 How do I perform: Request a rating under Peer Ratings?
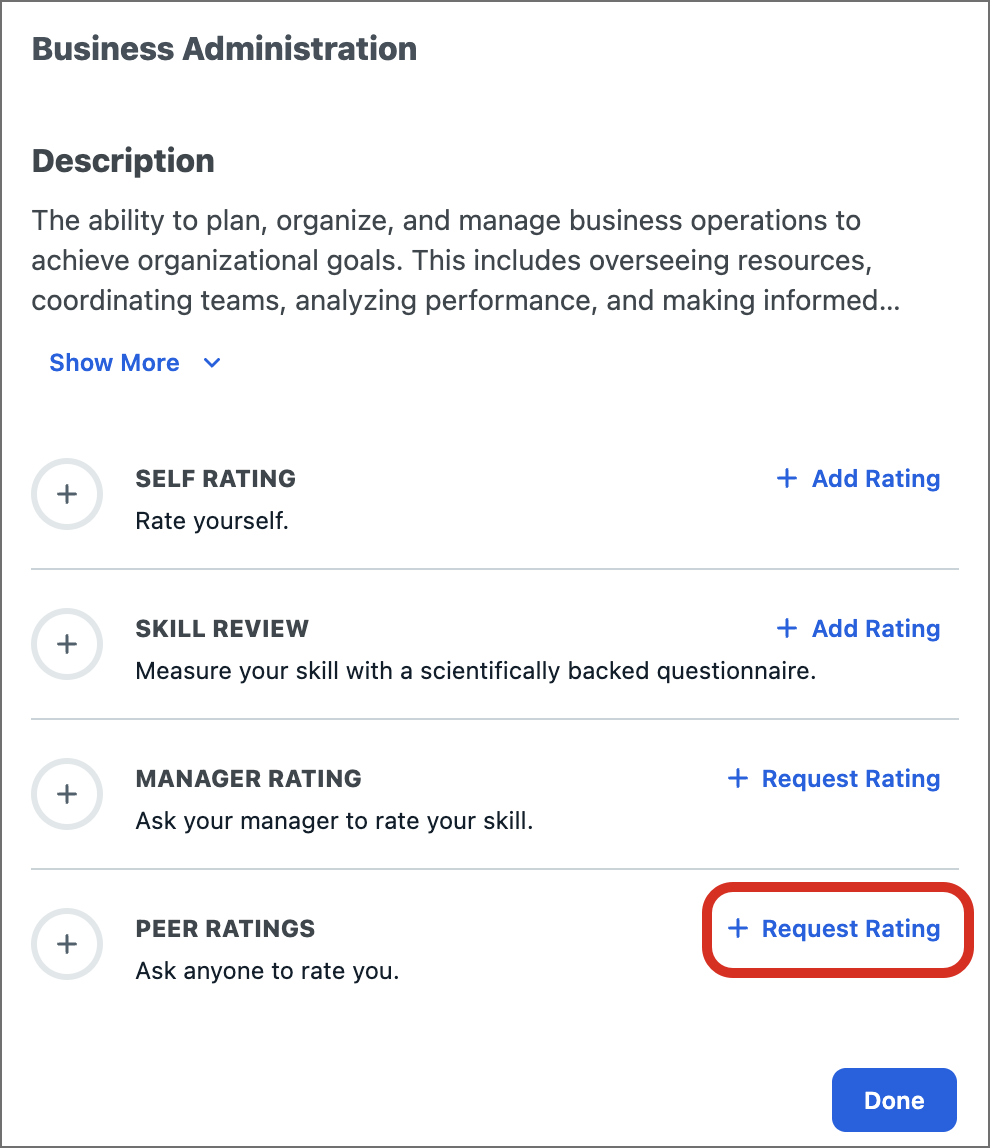click(850, 929)
